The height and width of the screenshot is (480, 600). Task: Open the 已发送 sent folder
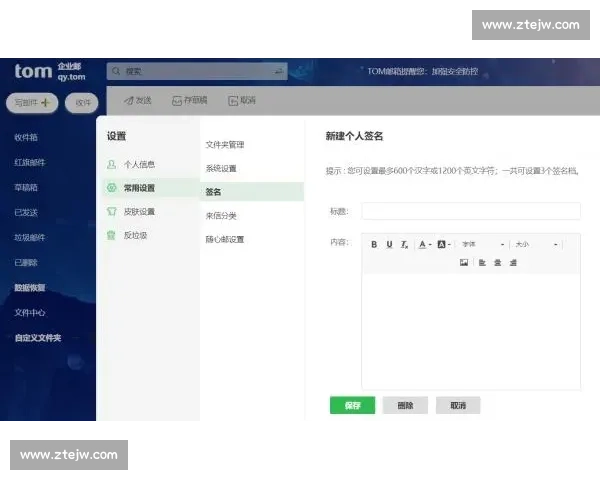tap(26, 212)
